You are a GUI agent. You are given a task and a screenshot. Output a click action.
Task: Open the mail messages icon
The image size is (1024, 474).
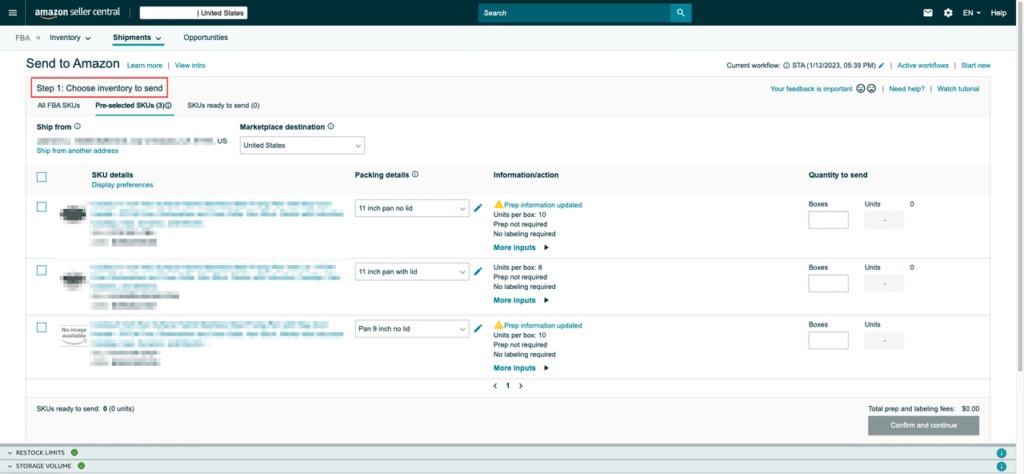tap(927, 13)
